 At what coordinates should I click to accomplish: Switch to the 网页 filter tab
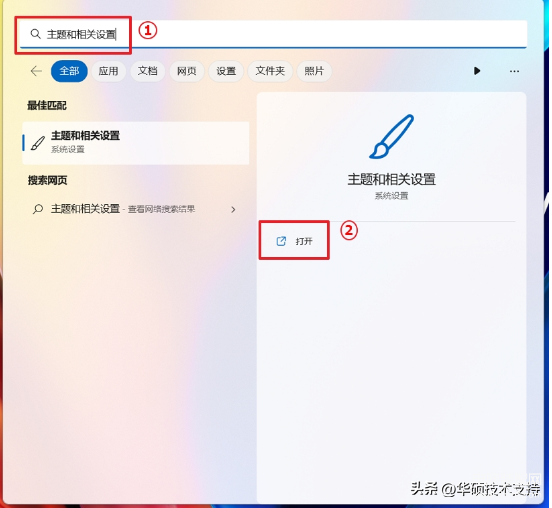click(187, 71)
